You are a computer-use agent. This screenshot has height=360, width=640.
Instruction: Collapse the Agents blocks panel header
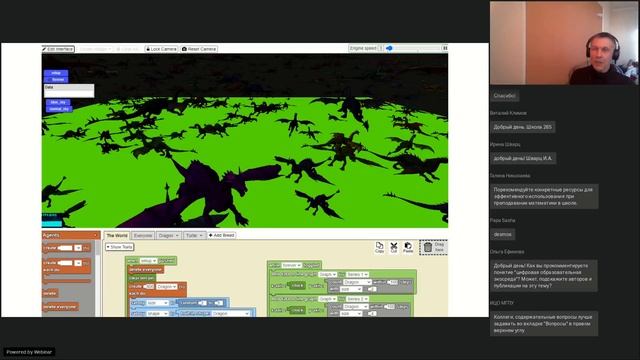point(71,235)
